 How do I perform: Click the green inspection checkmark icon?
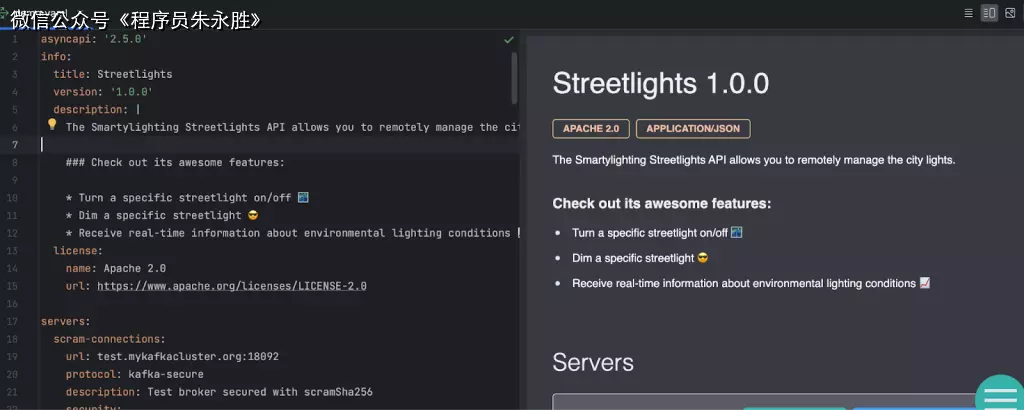click(x=509, y=40)
